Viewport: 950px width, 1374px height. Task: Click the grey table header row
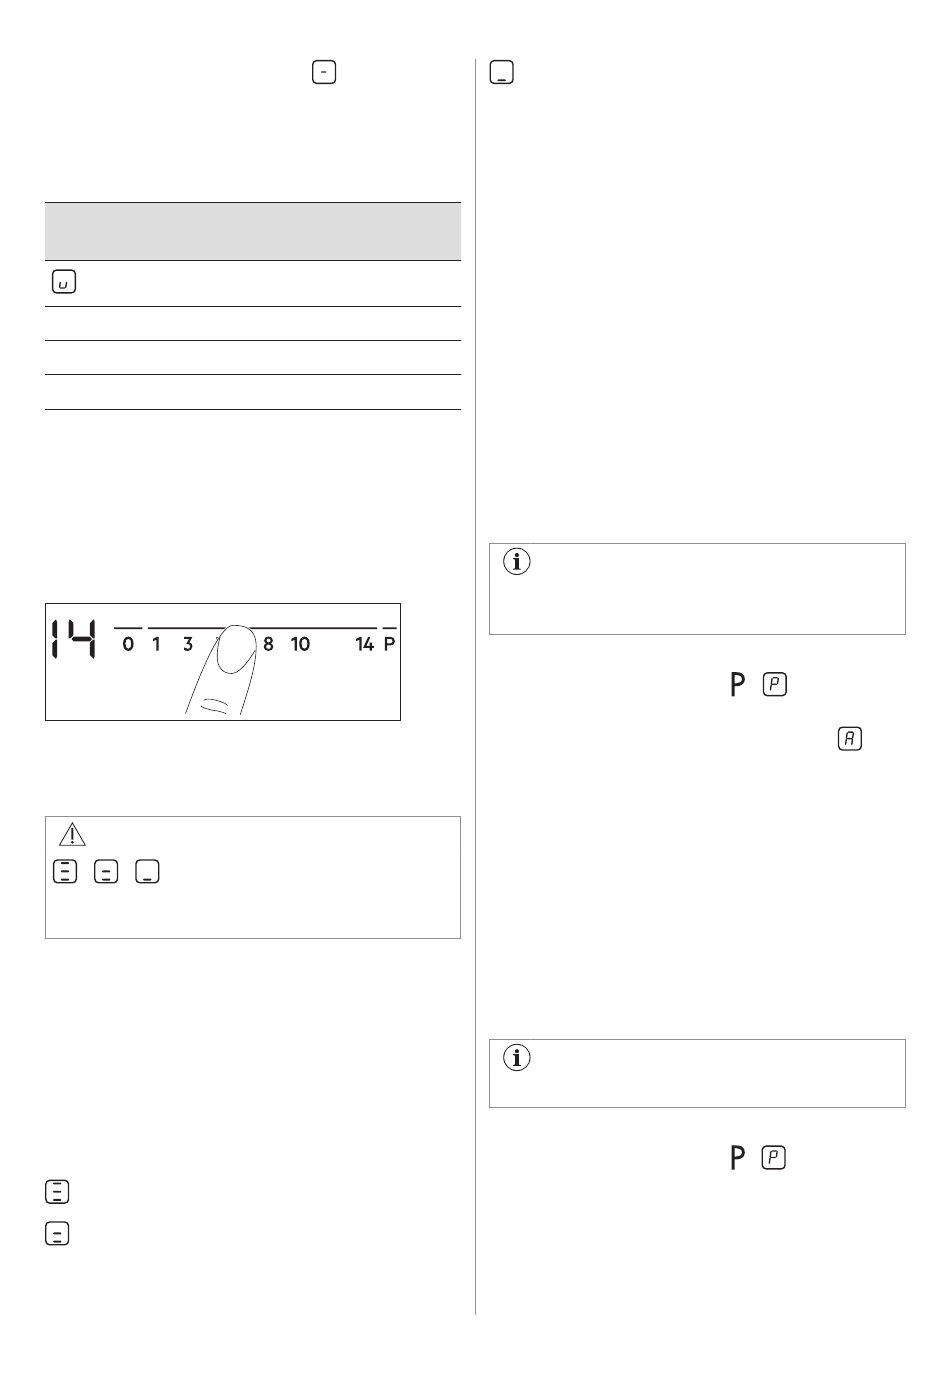[253, 232]
